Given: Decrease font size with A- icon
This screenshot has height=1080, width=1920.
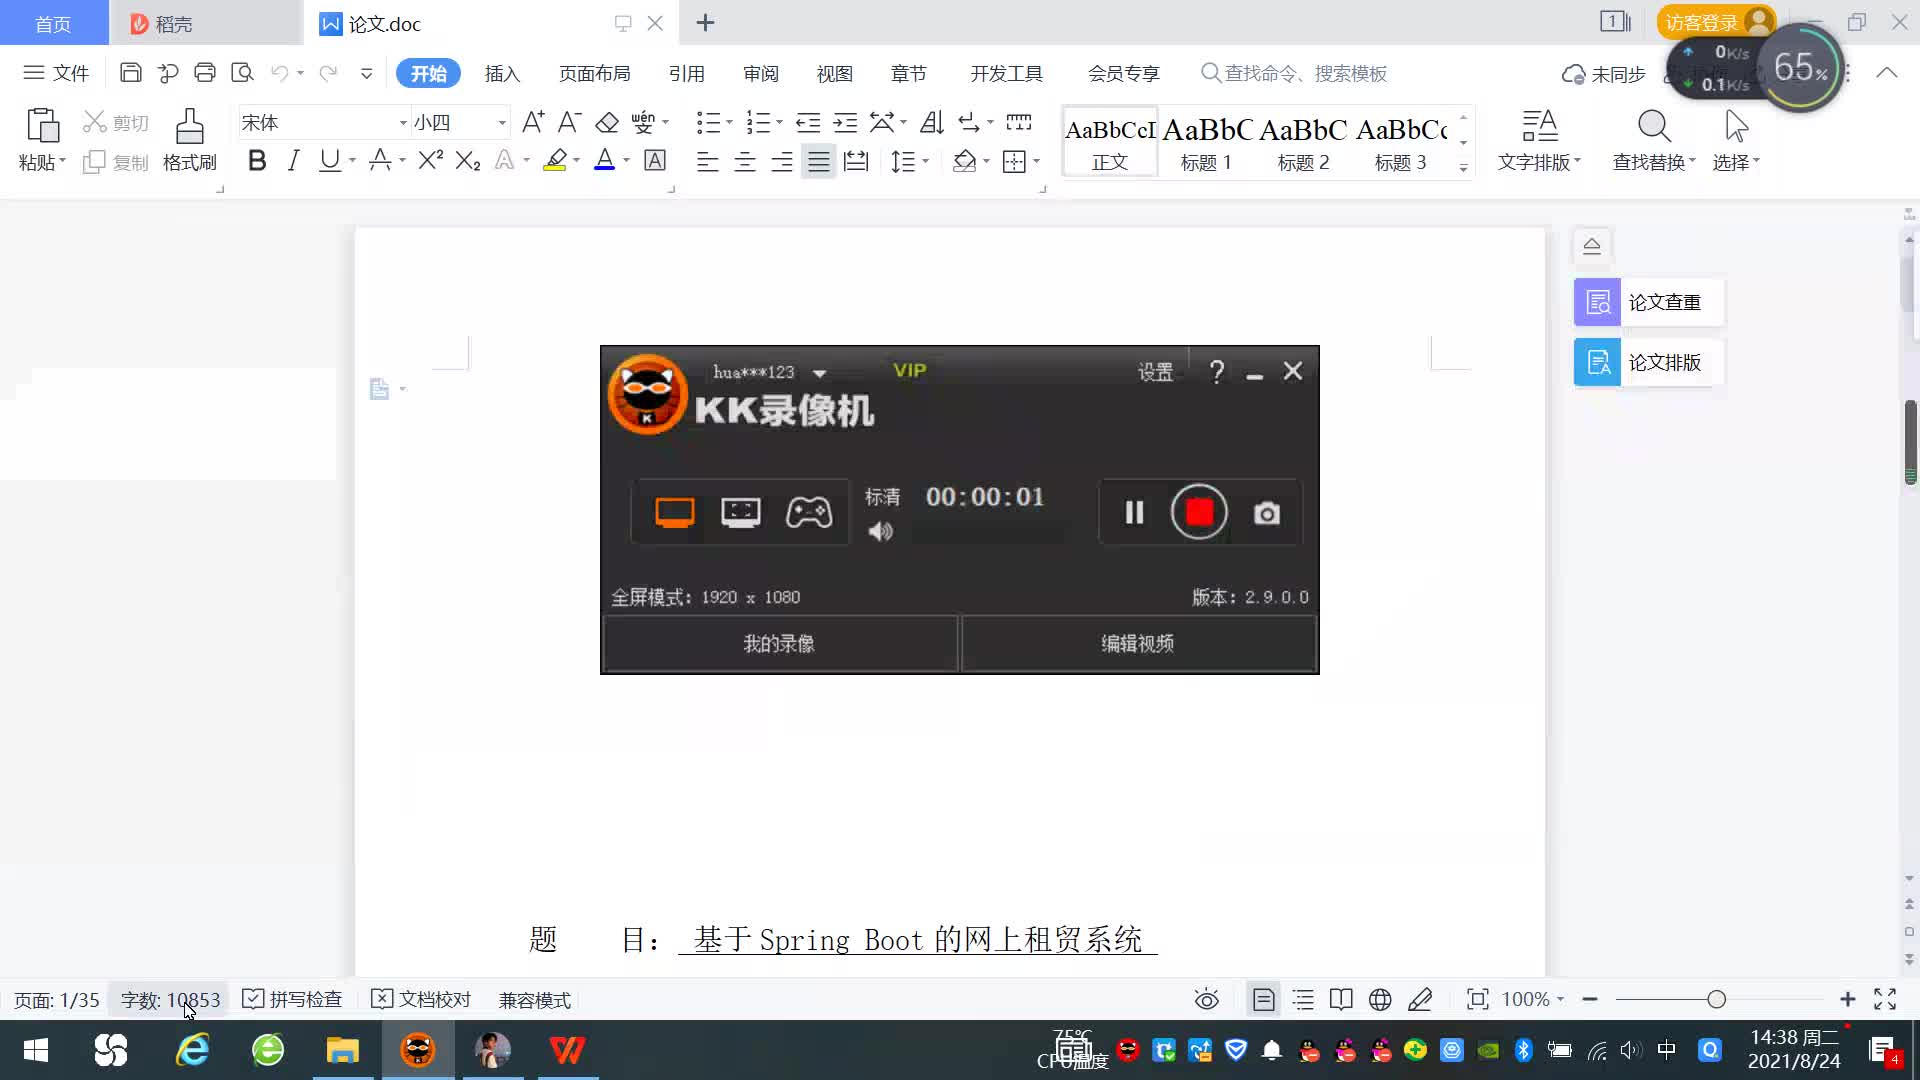Looking at the screenshot, I should 569,122.
